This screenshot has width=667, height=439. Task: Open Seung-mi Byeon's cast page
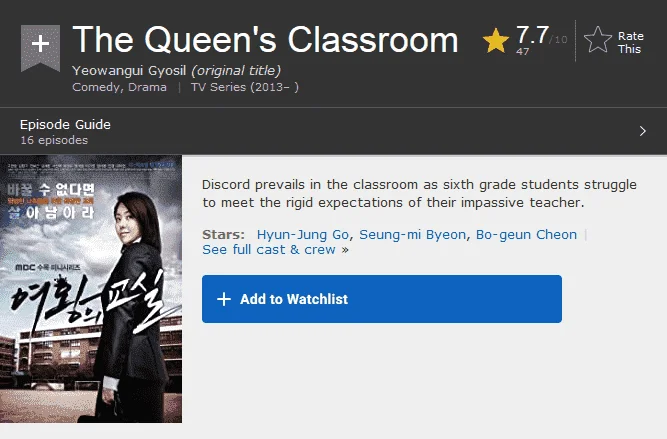412,235
